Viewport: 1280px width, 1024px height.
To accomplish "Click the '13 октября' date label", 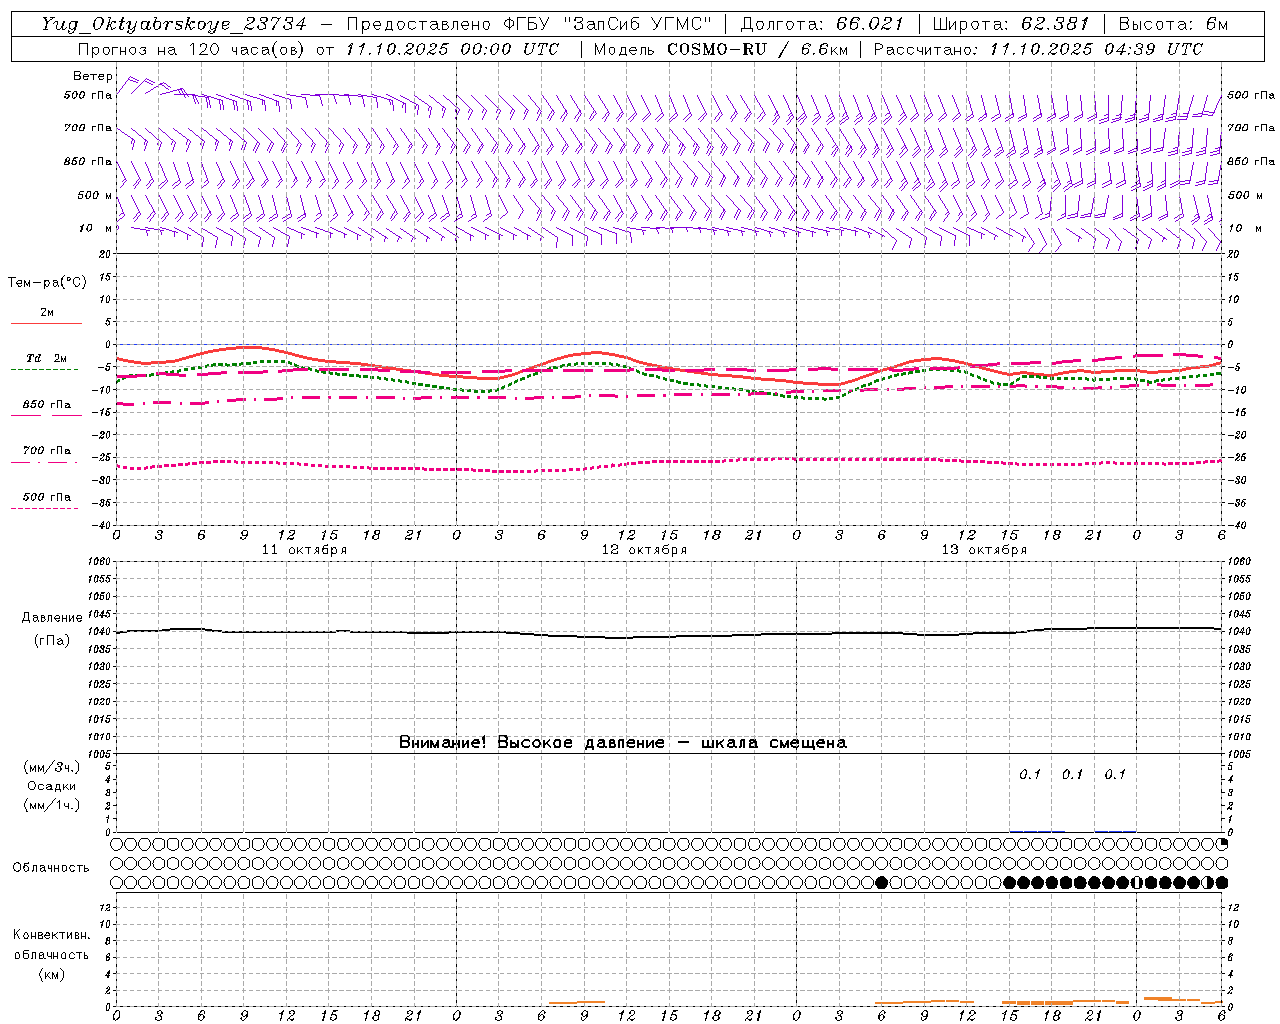I will pyautogui.click(x=984, y=550).
